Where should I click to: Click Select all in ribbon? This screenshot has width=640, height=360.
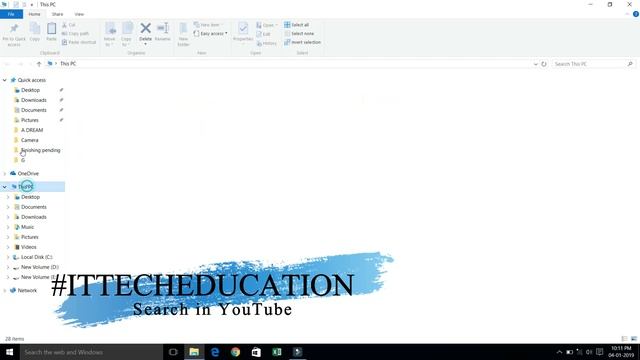coord(296,25)
